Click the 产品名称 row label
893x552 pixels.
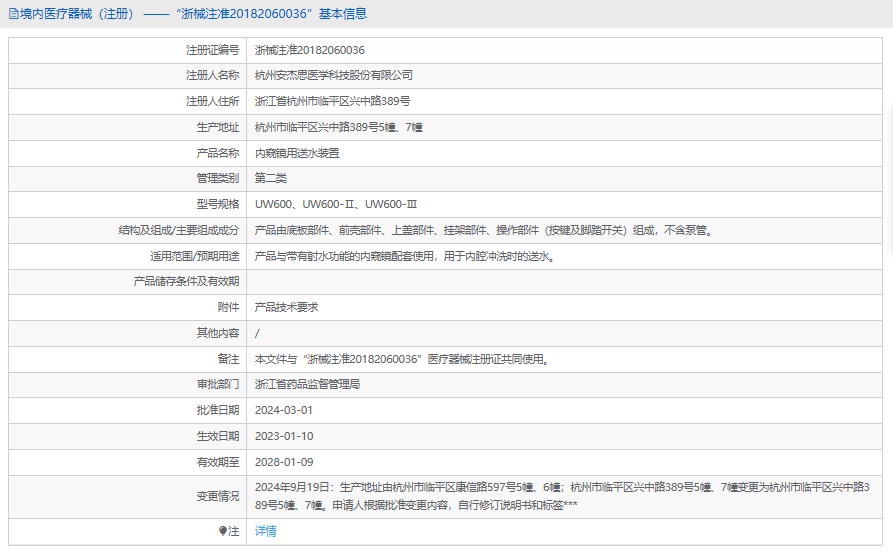[218, 153]
